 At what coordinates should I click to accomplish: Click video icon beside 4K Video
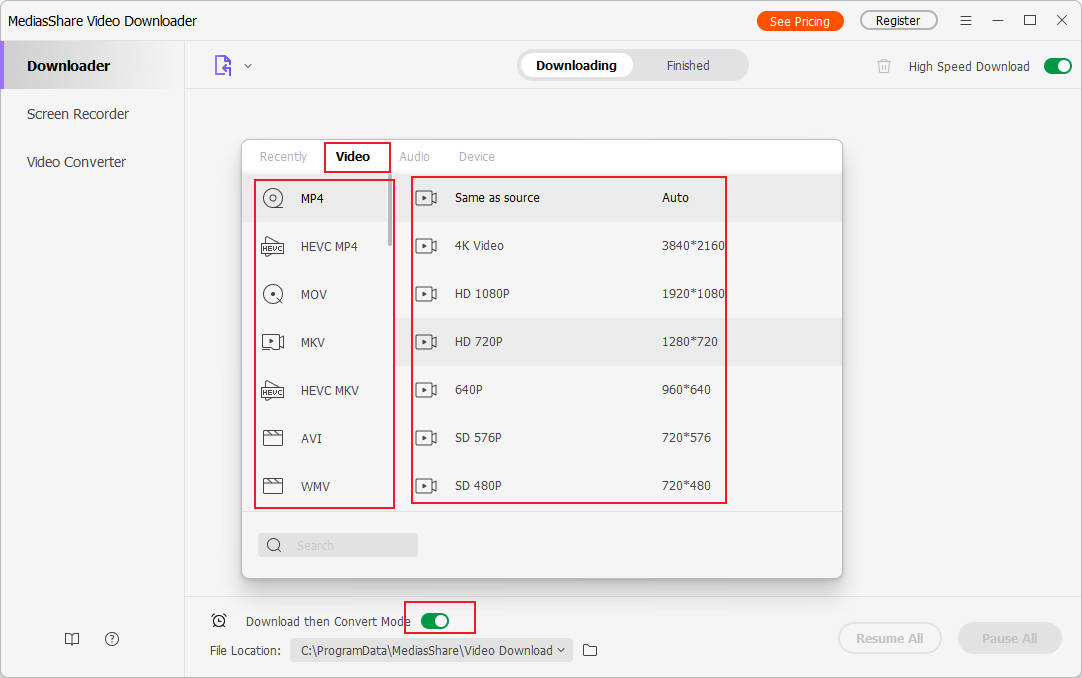coord(426,246)
